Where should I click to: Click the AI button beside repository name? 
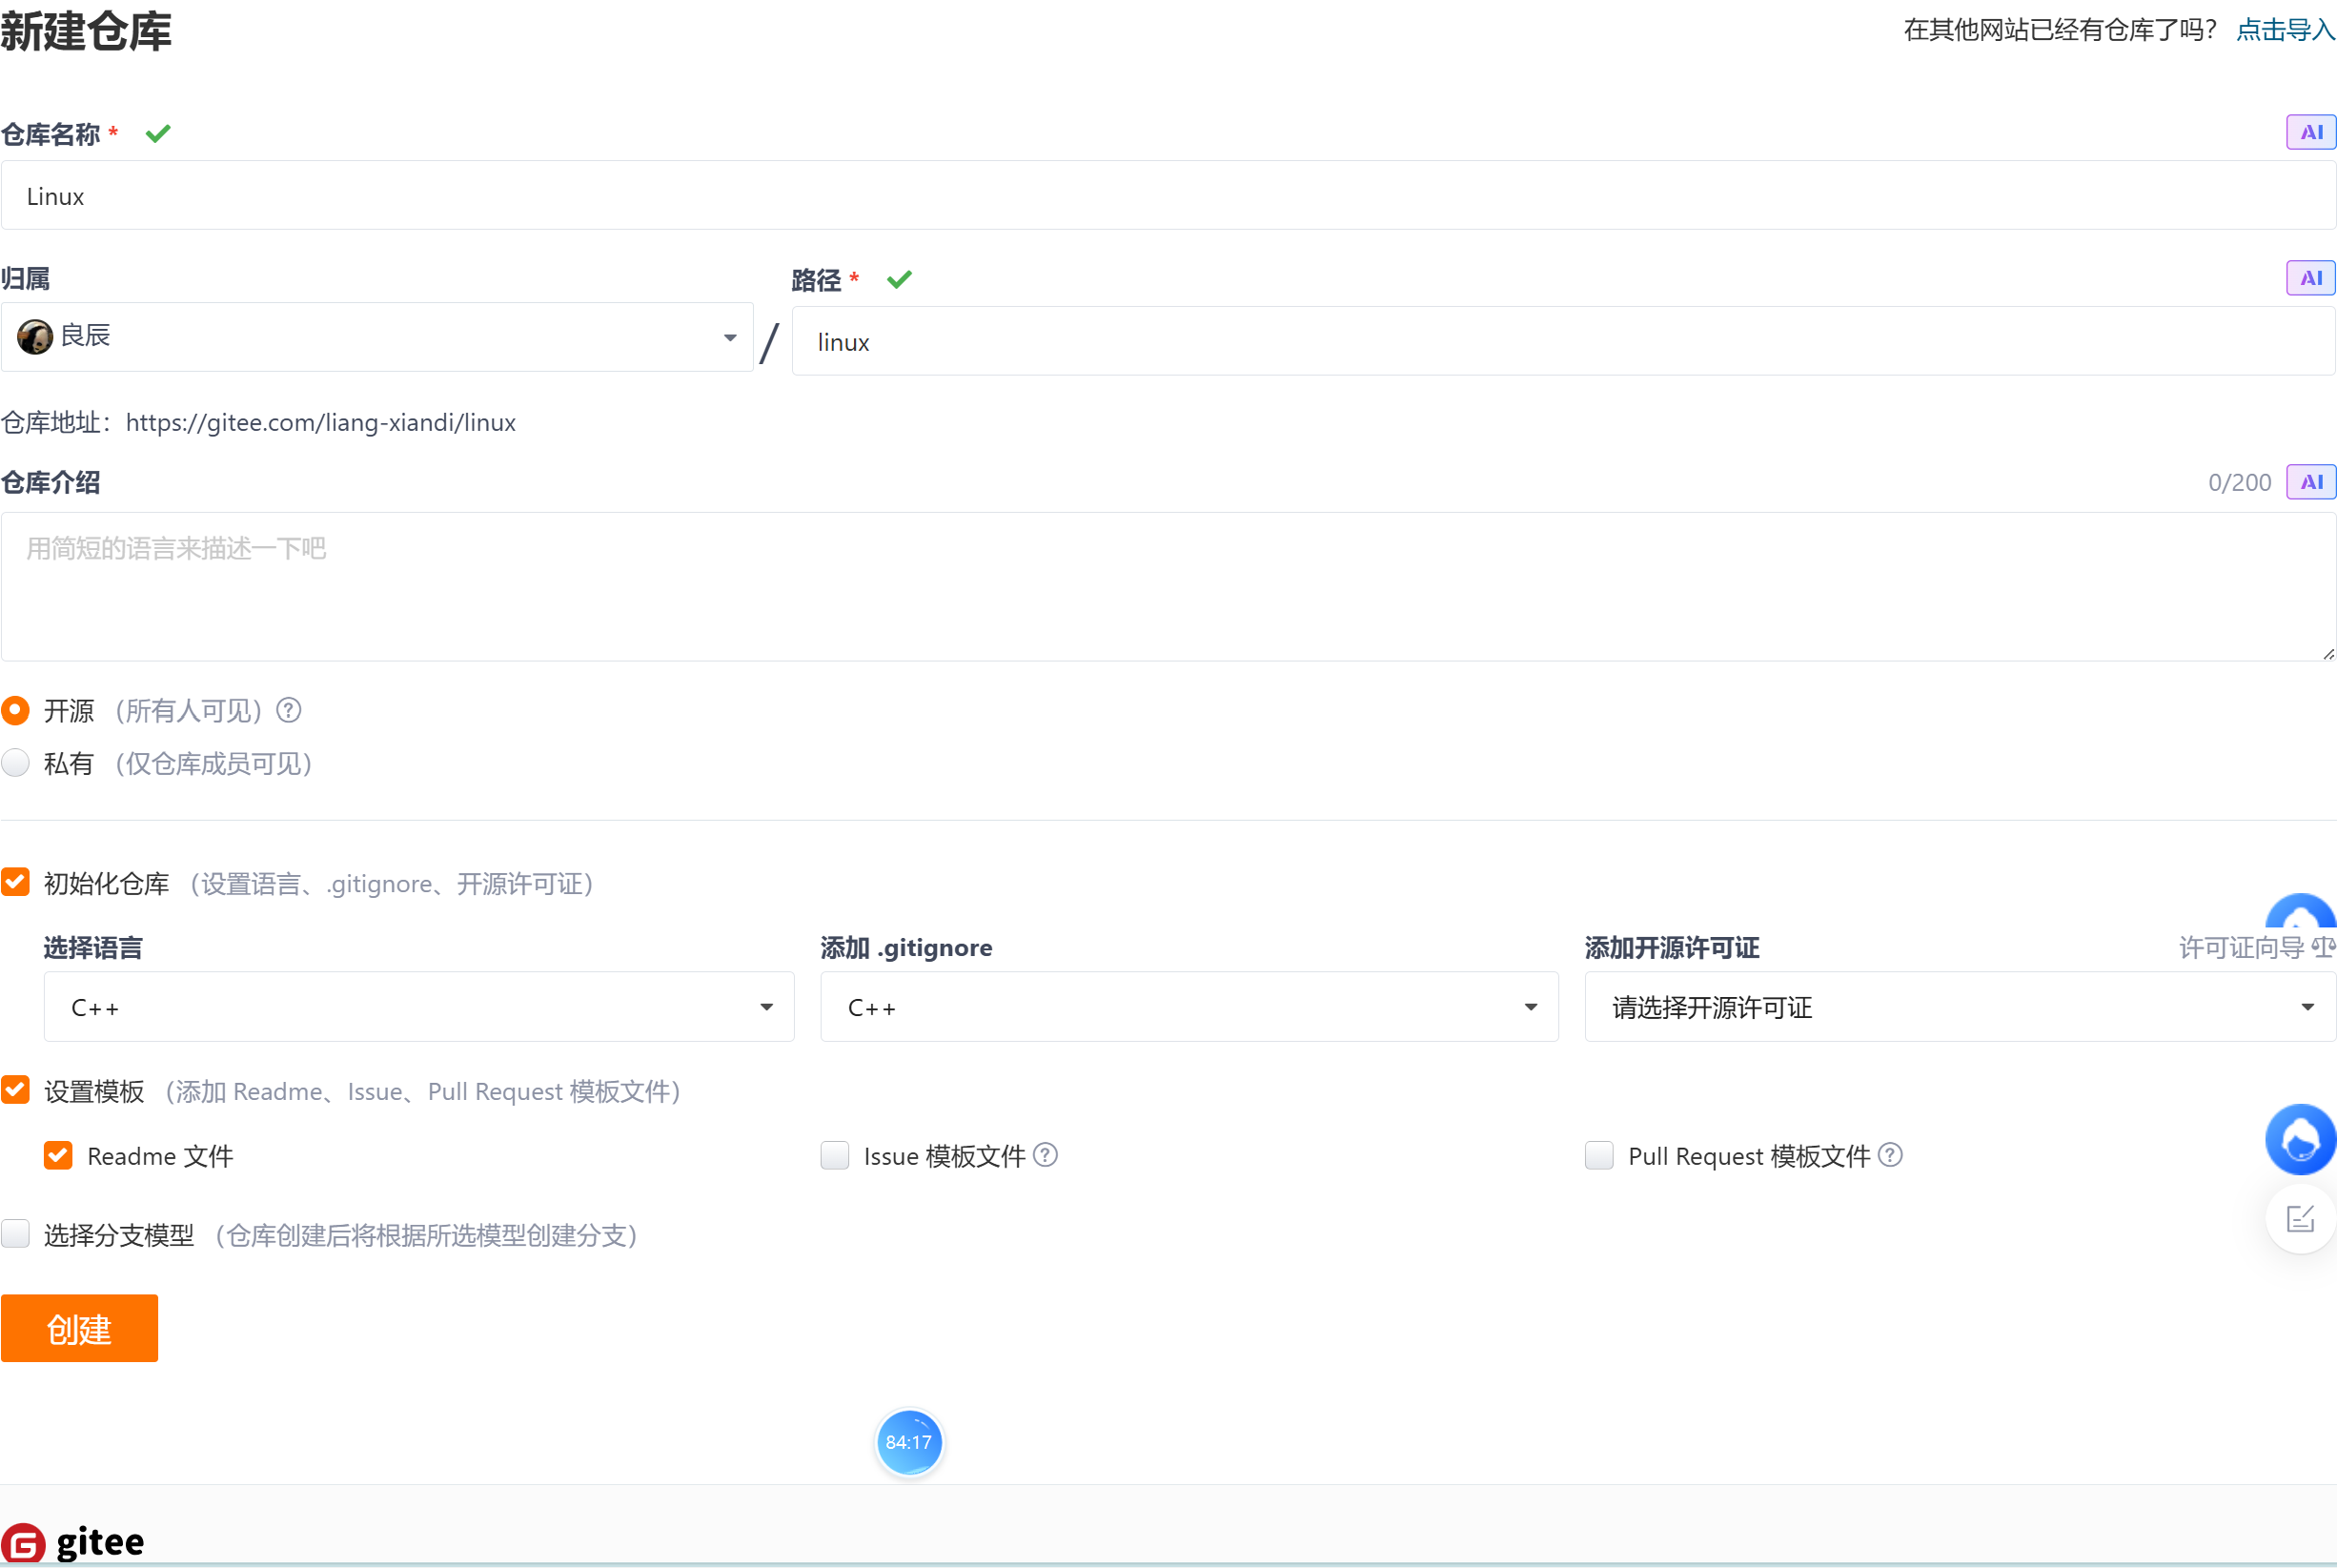click(2310, 132)
